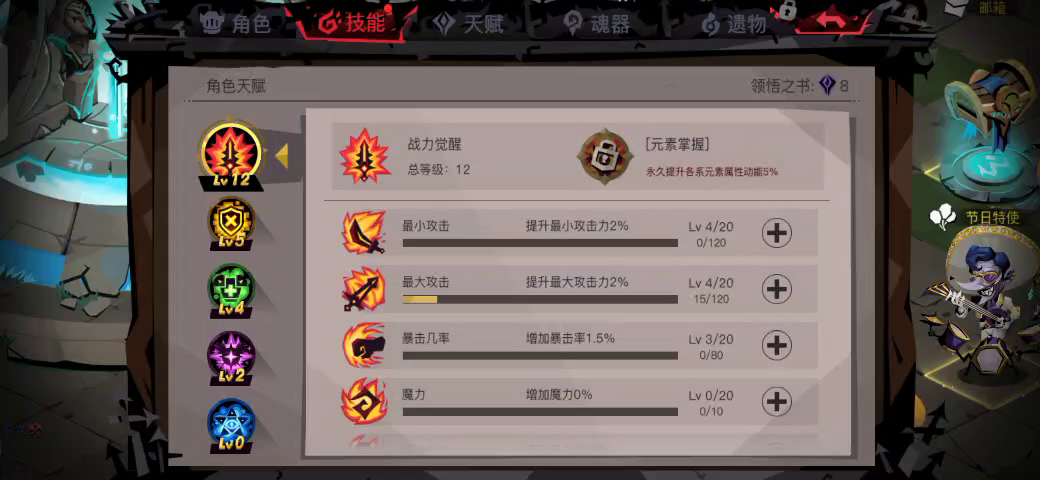Switch to the 角色 tab
The height and width of the screenshot is (480, 1040).
[237, 25]
